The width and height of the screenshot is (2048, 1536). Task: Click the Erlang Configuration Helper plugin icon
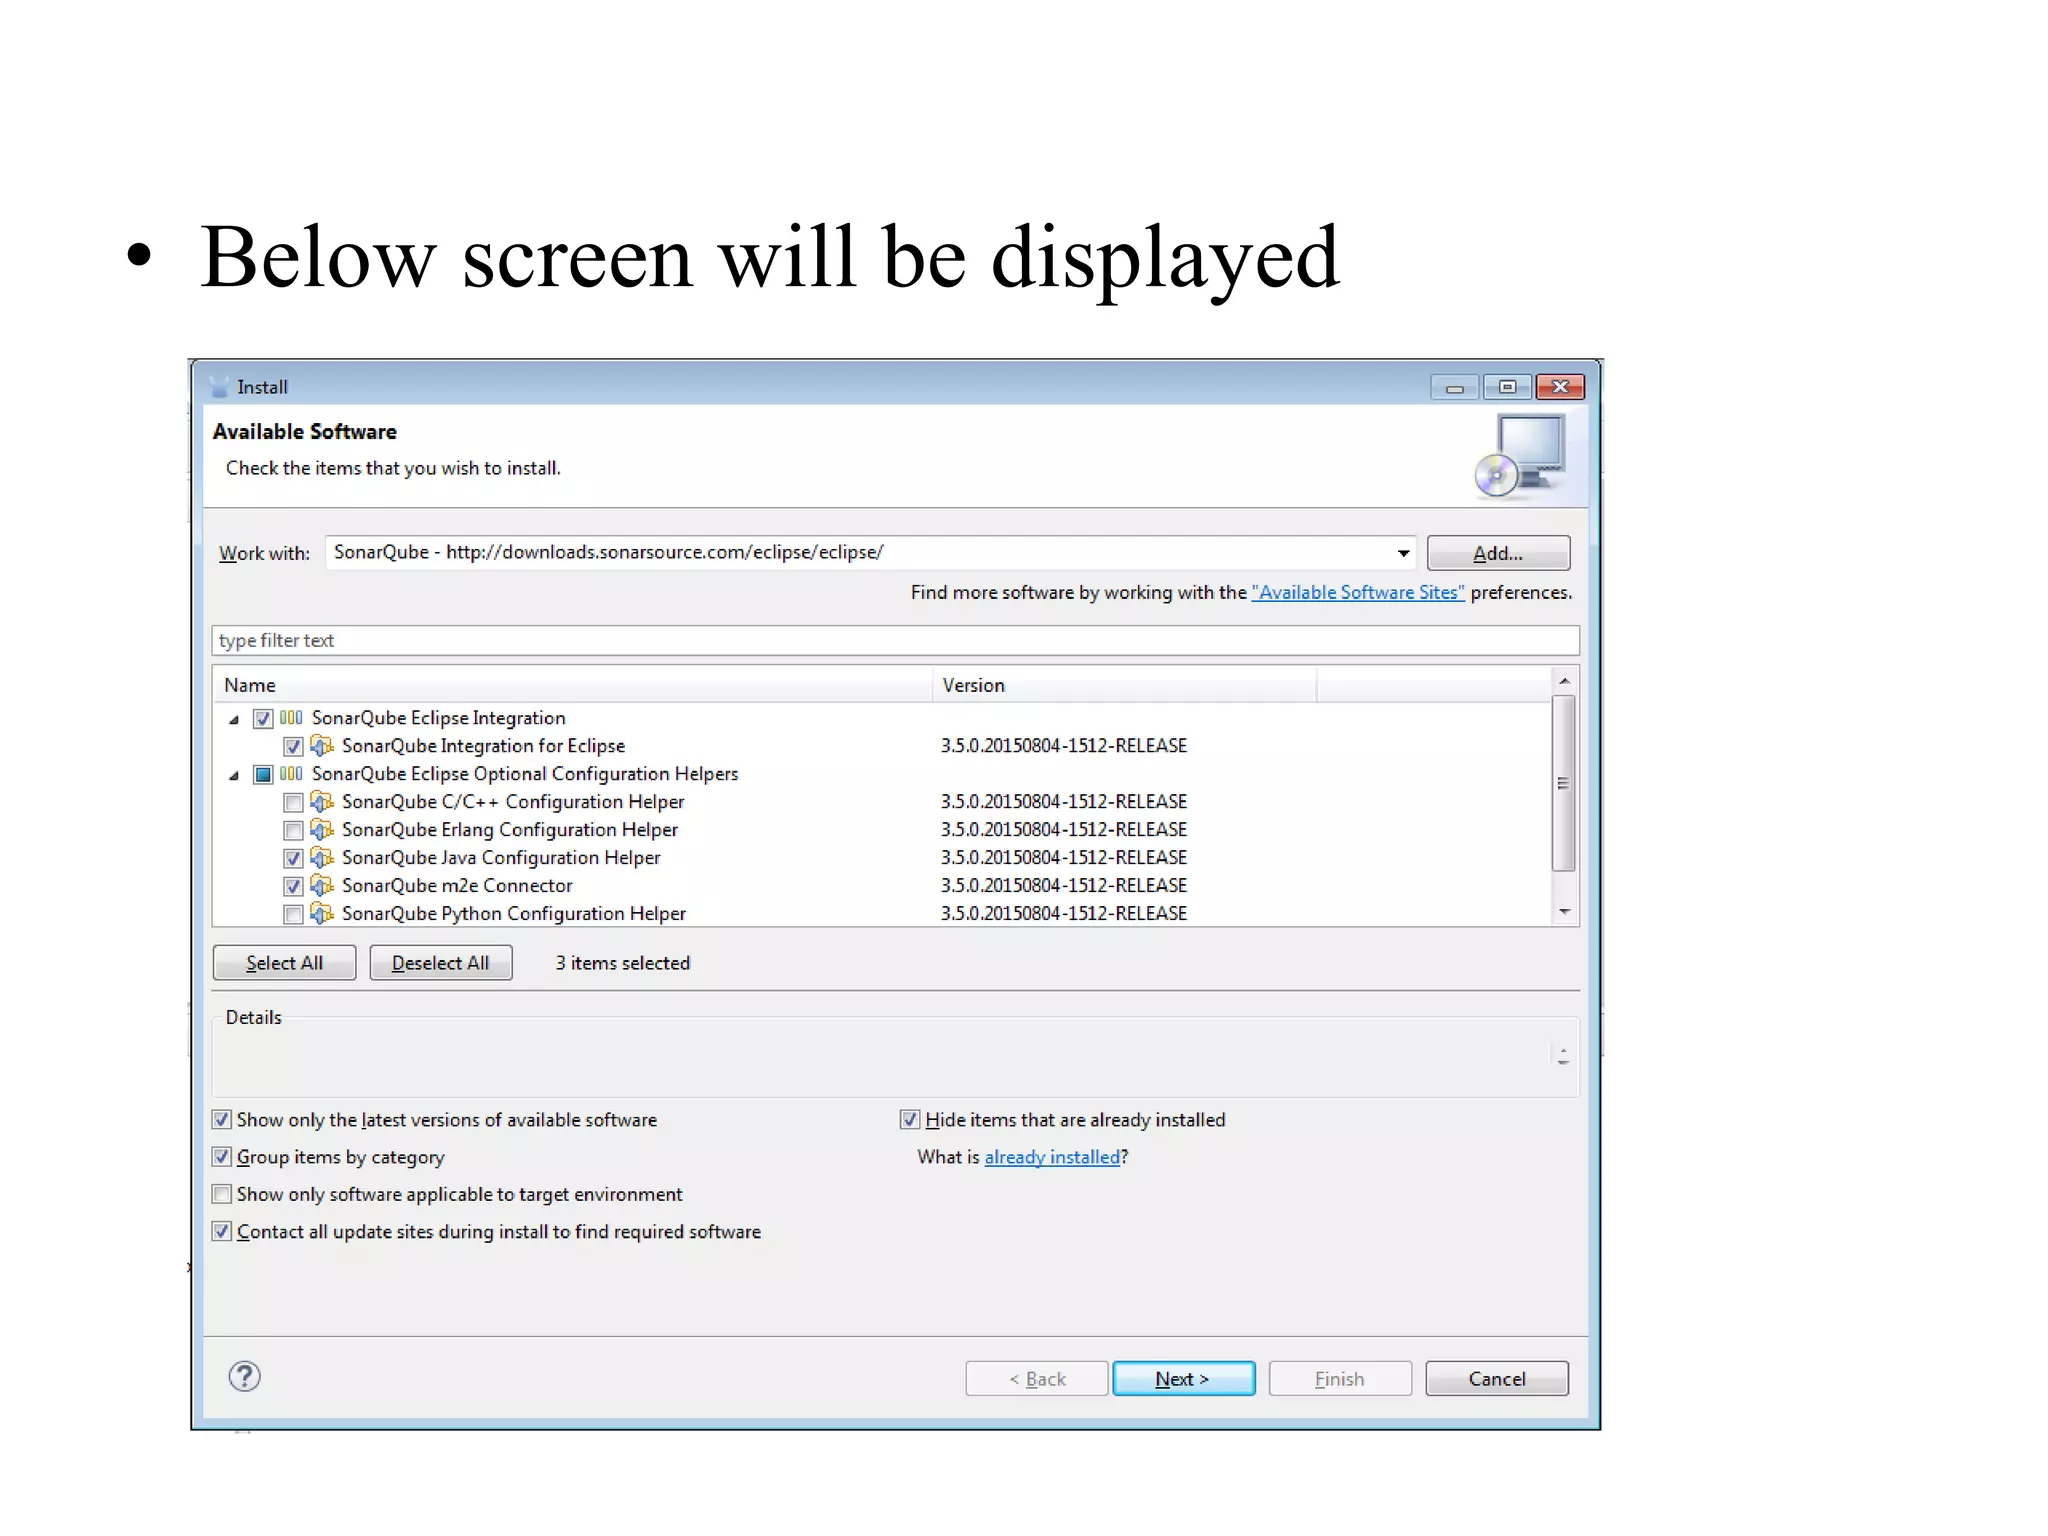coord(322,830)
